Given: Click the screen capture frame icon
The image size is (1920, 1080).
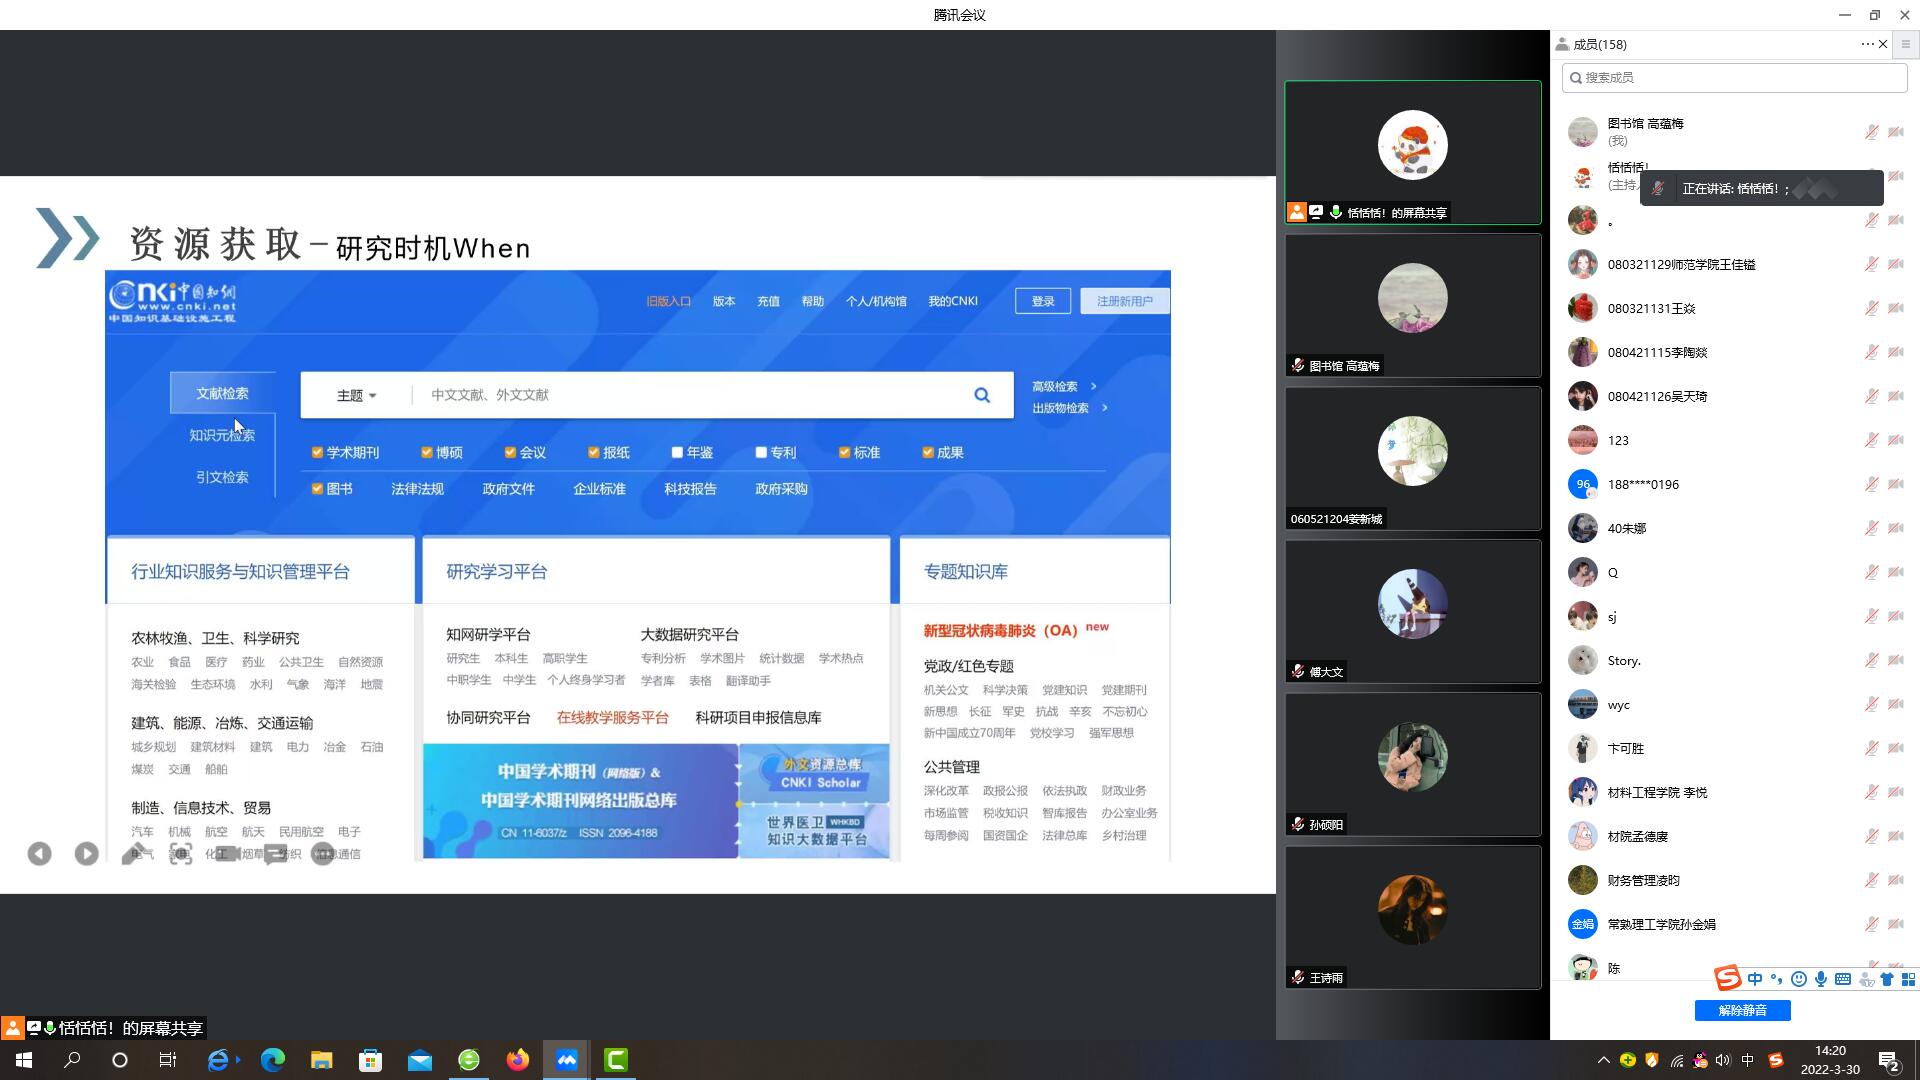Looking at the screenshot, I should coord(181,854).
